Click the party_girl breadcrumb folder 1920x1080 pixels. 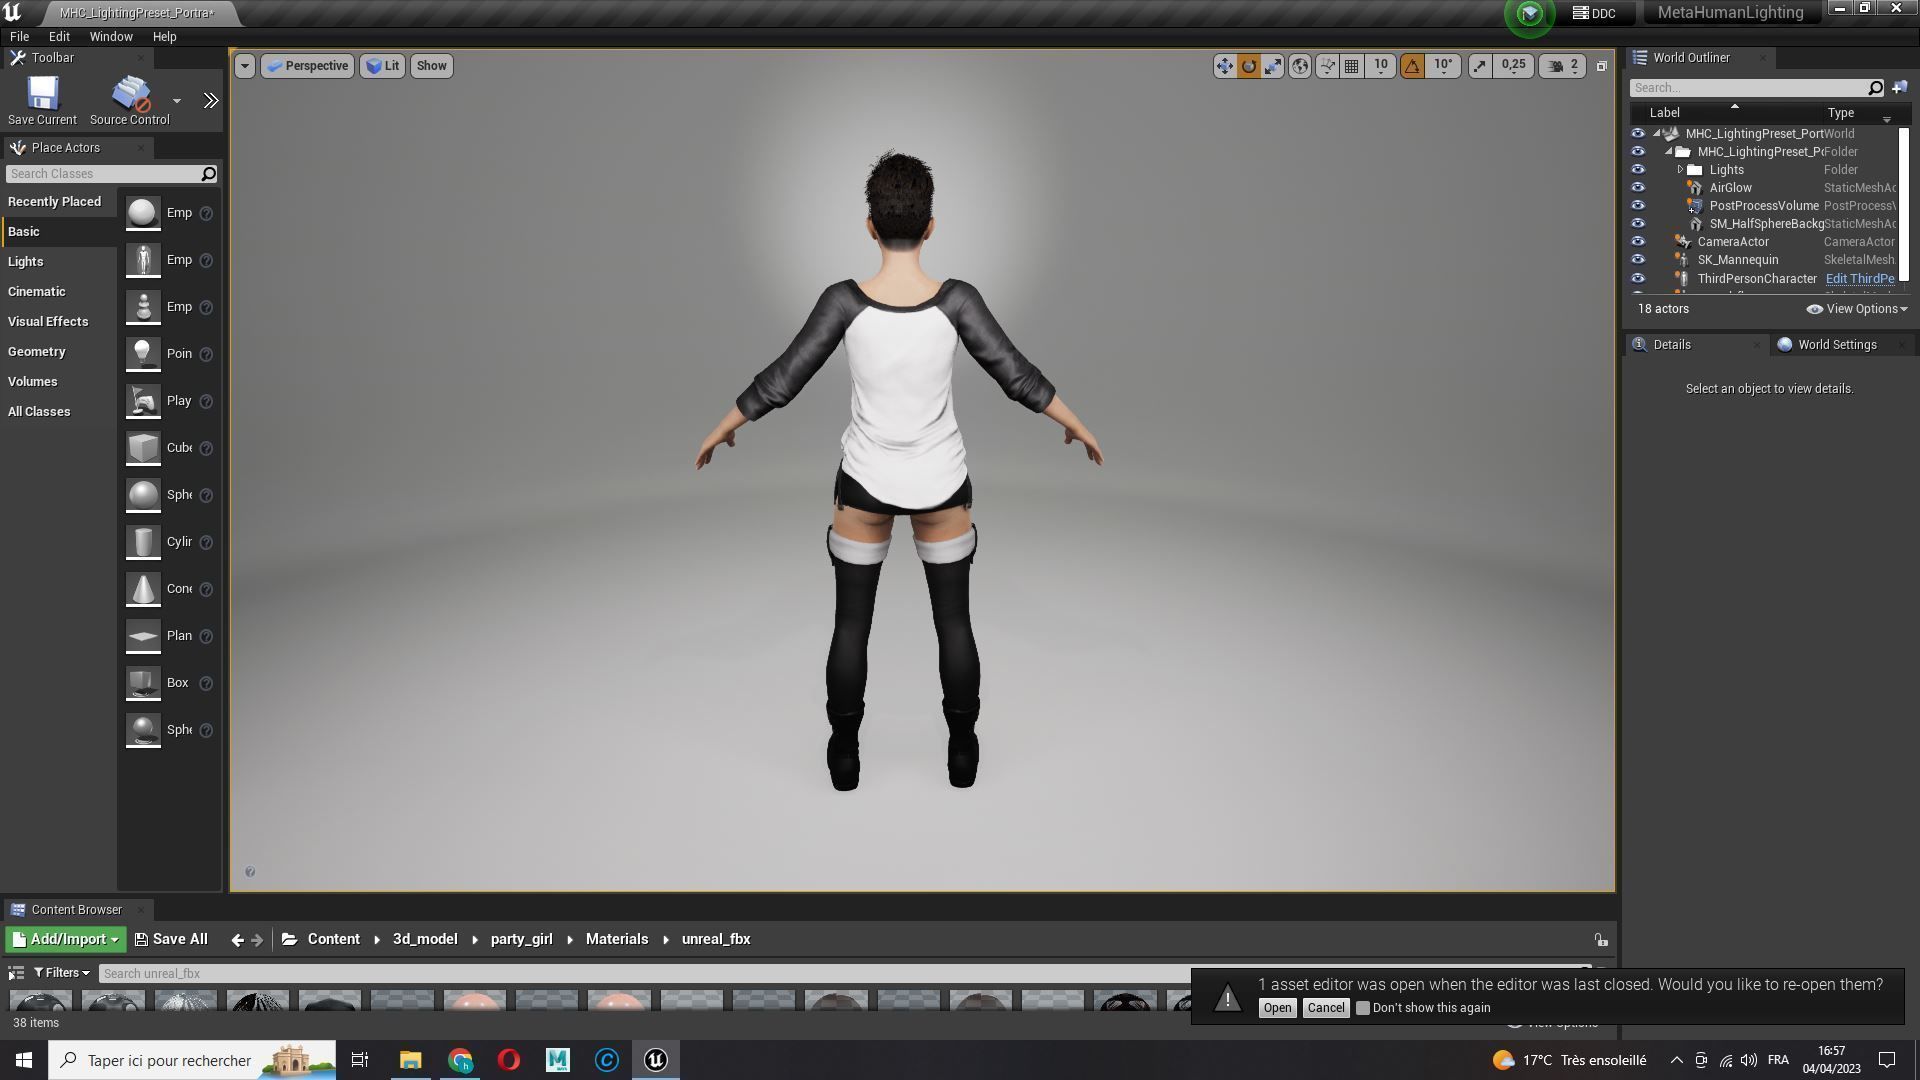click(521, 940)
